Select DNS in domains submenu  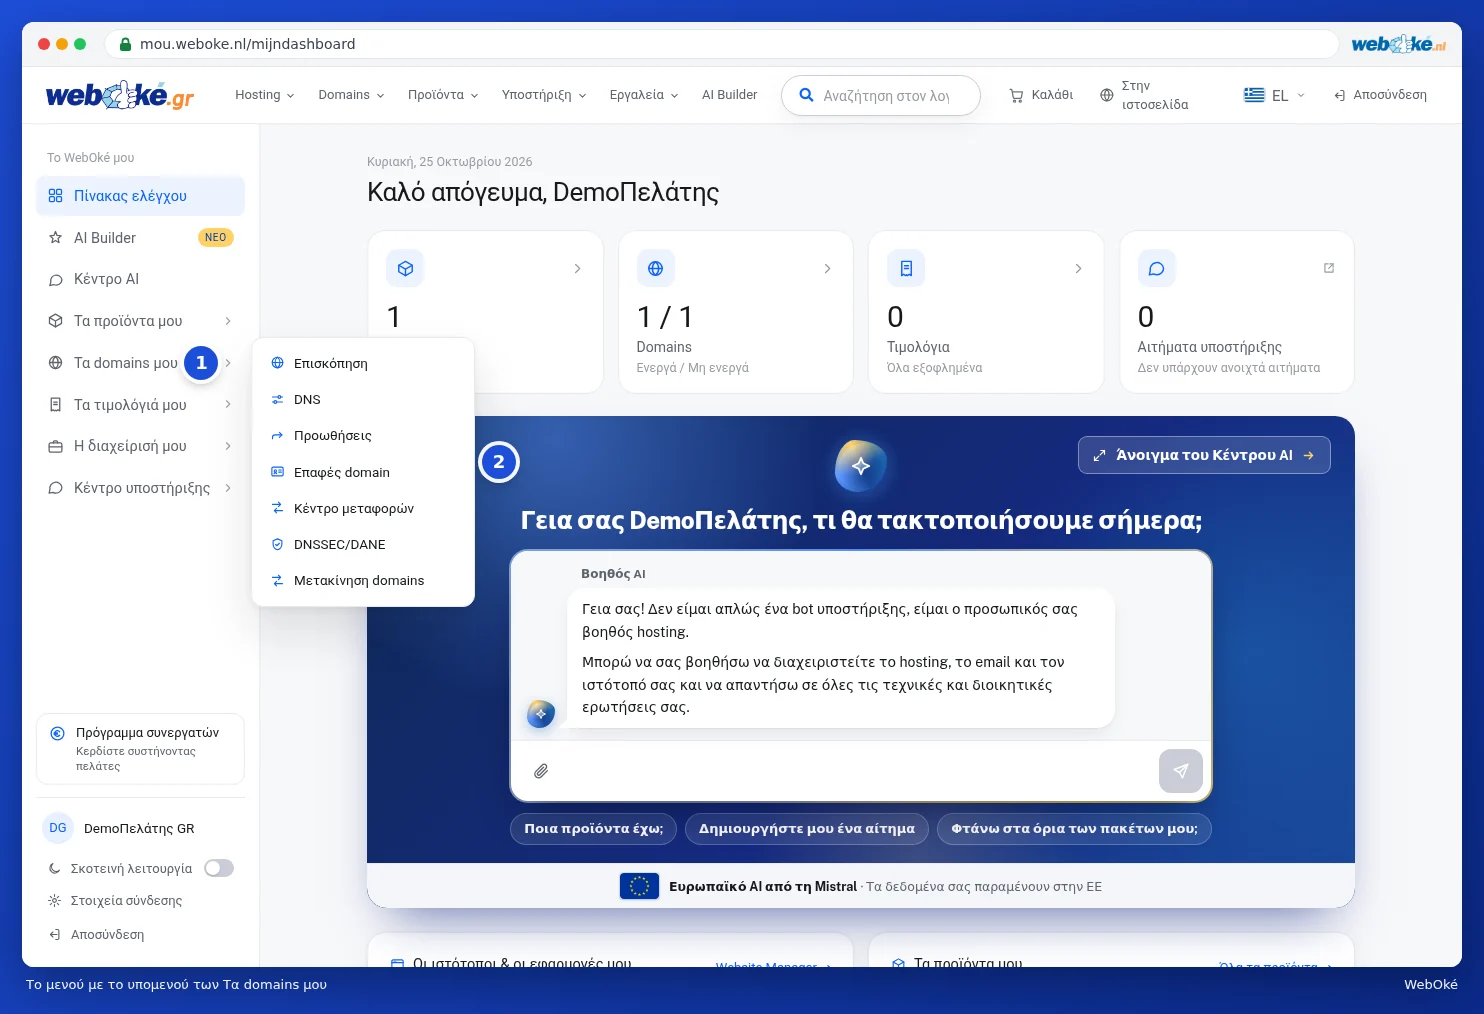pos(363,399)
